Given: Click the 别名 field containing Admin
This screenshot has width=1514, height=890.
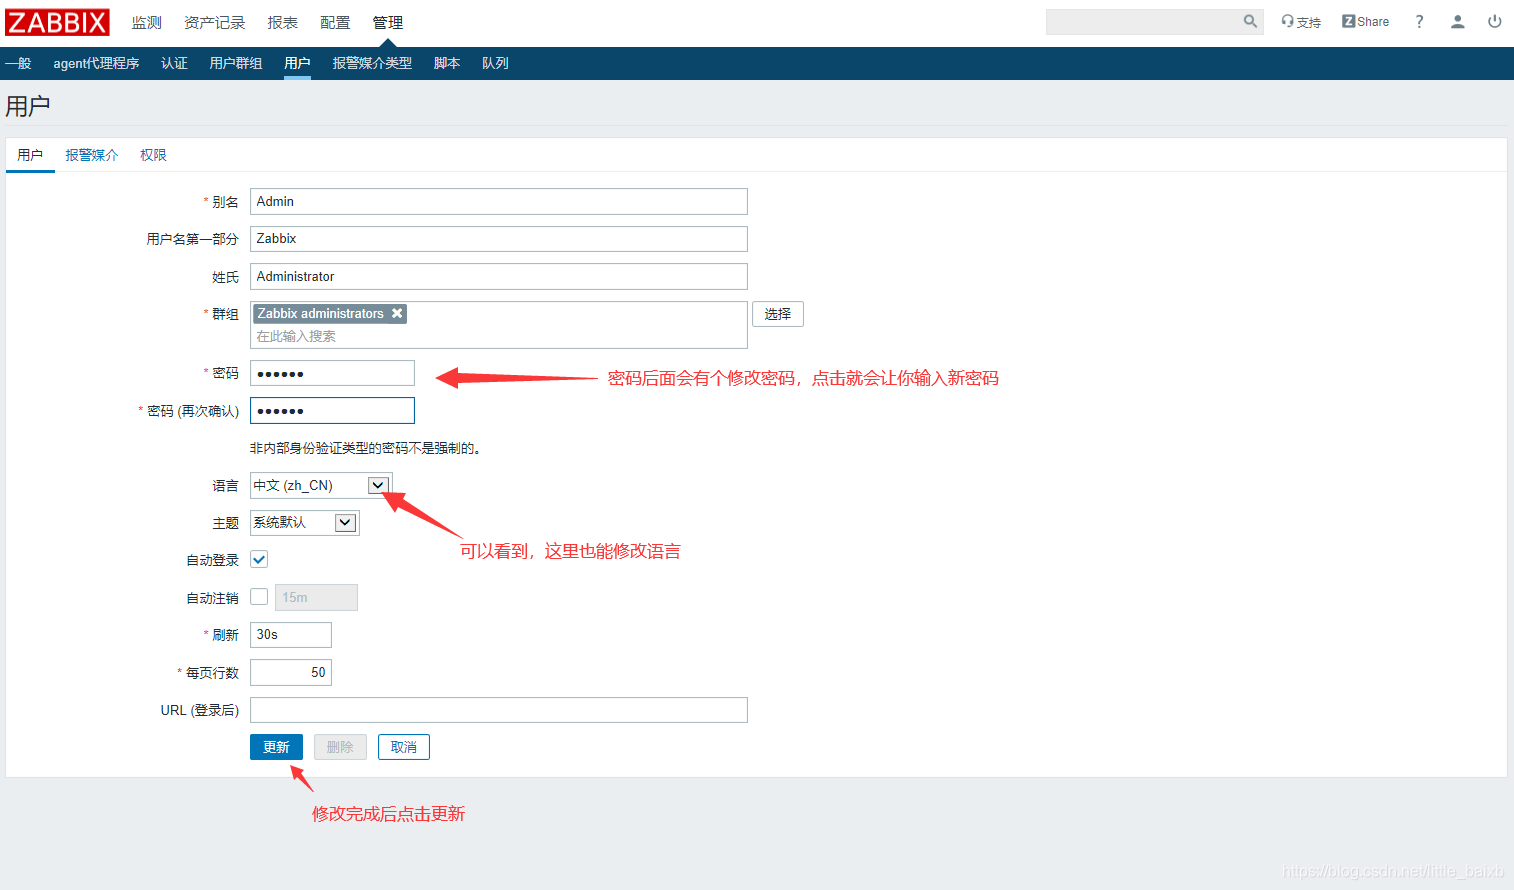Looking at the screenshot, I should pyautogui.click(x=499, y=201).
